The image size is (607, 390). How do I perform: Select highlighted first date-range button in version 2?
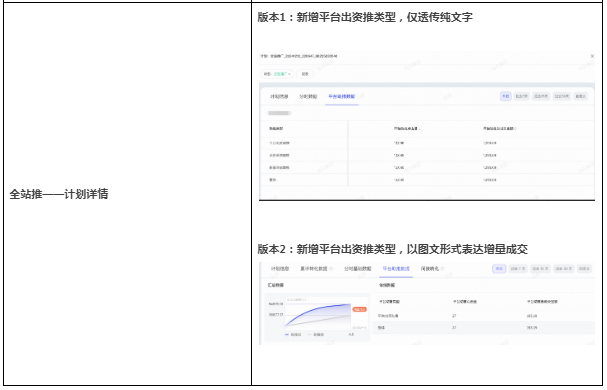pyautogui.click(x=499, y=268)
